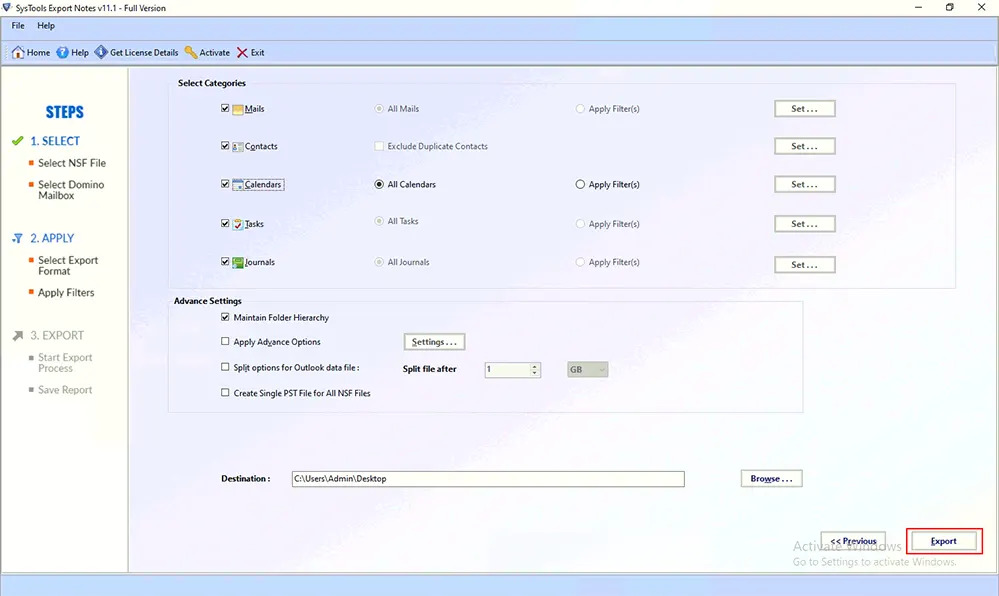Screen dimensions: 999x596
Task: Click the Select Domino Mailbox step
Action: (x=71, y=190)
